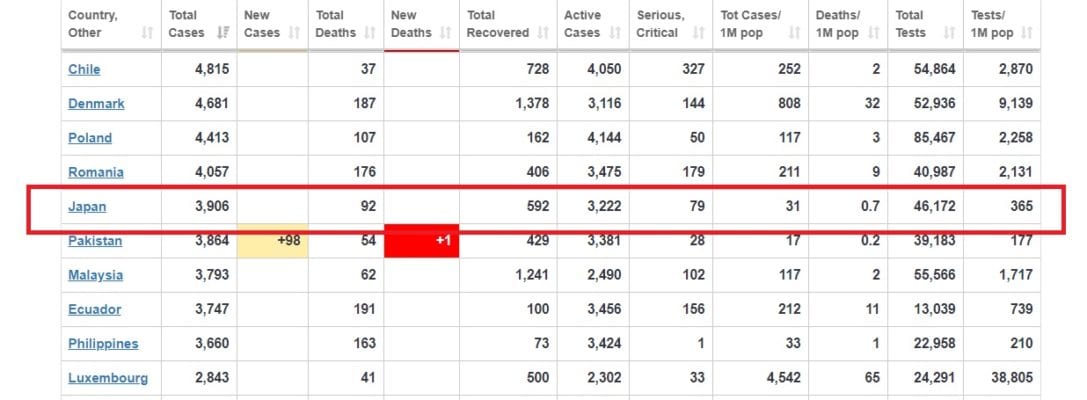Click Pakistan's red +1 new deaths cell
This screenshot has height=400, width=1087.
pyautogui.click(x=421, y=241)
